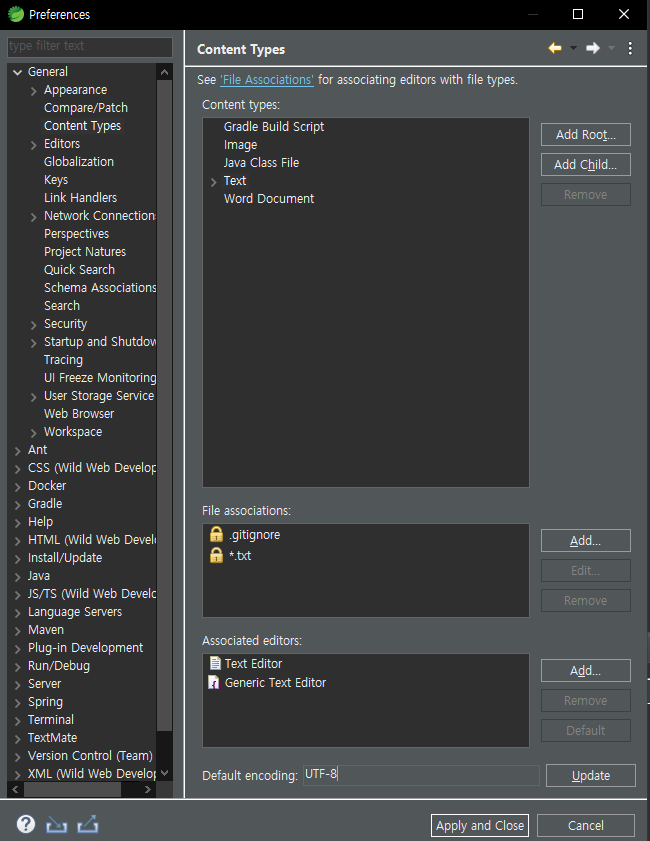Click the forward navigation arrow icon

coord(593,48)
